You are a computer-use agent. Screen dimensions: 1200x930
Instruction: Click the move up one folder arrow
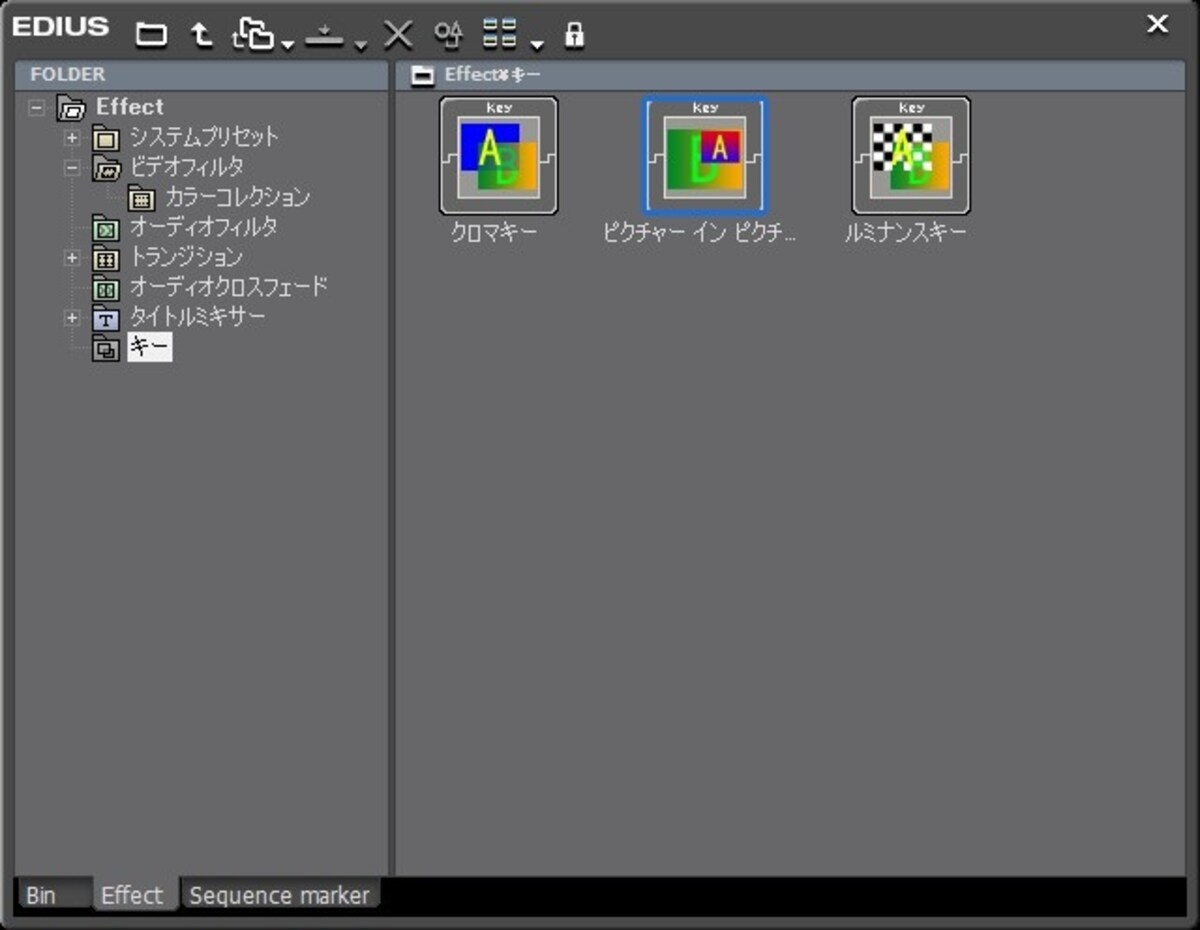pos(202,35)
